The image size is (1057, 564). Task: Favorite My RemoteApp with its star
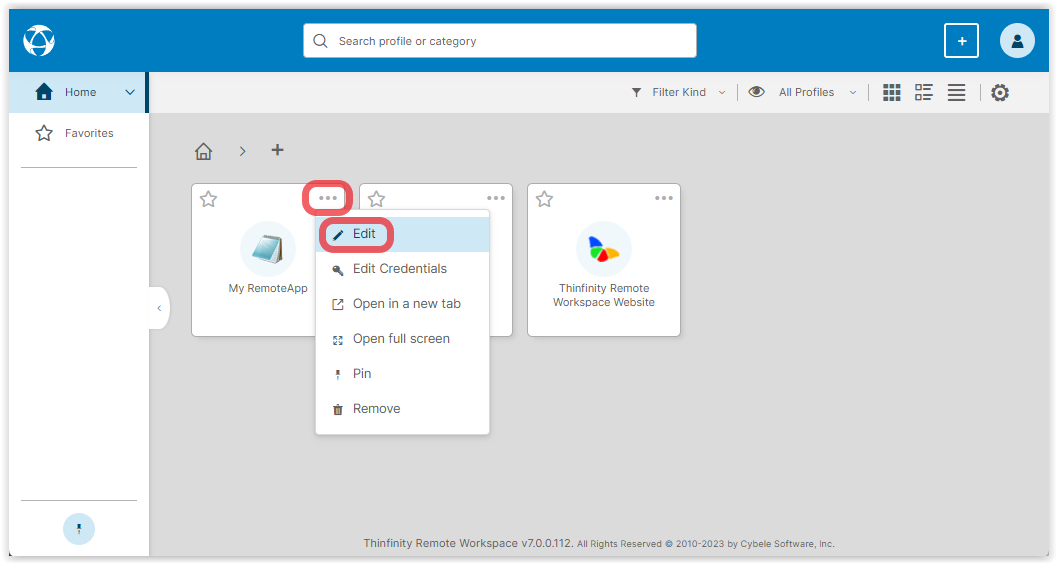pyautogui.click(x=209, y=199)
